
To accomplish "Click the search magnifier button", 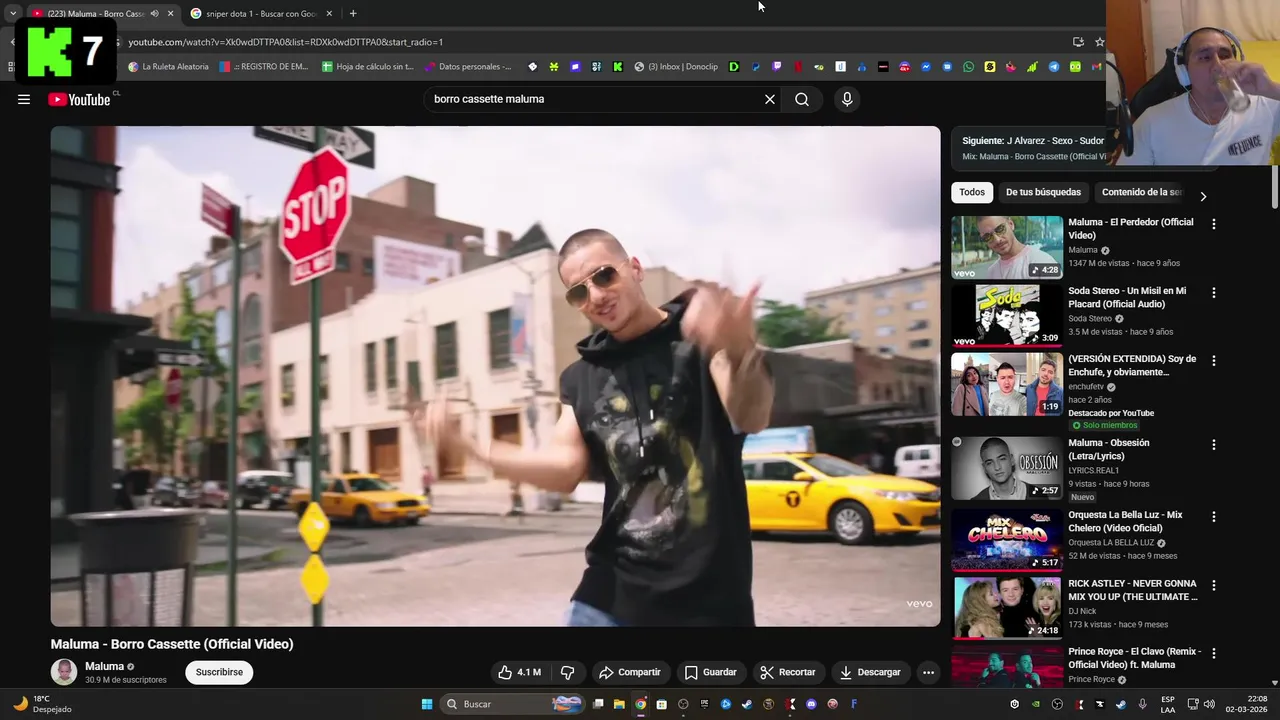I will click(x=802, y=99).
